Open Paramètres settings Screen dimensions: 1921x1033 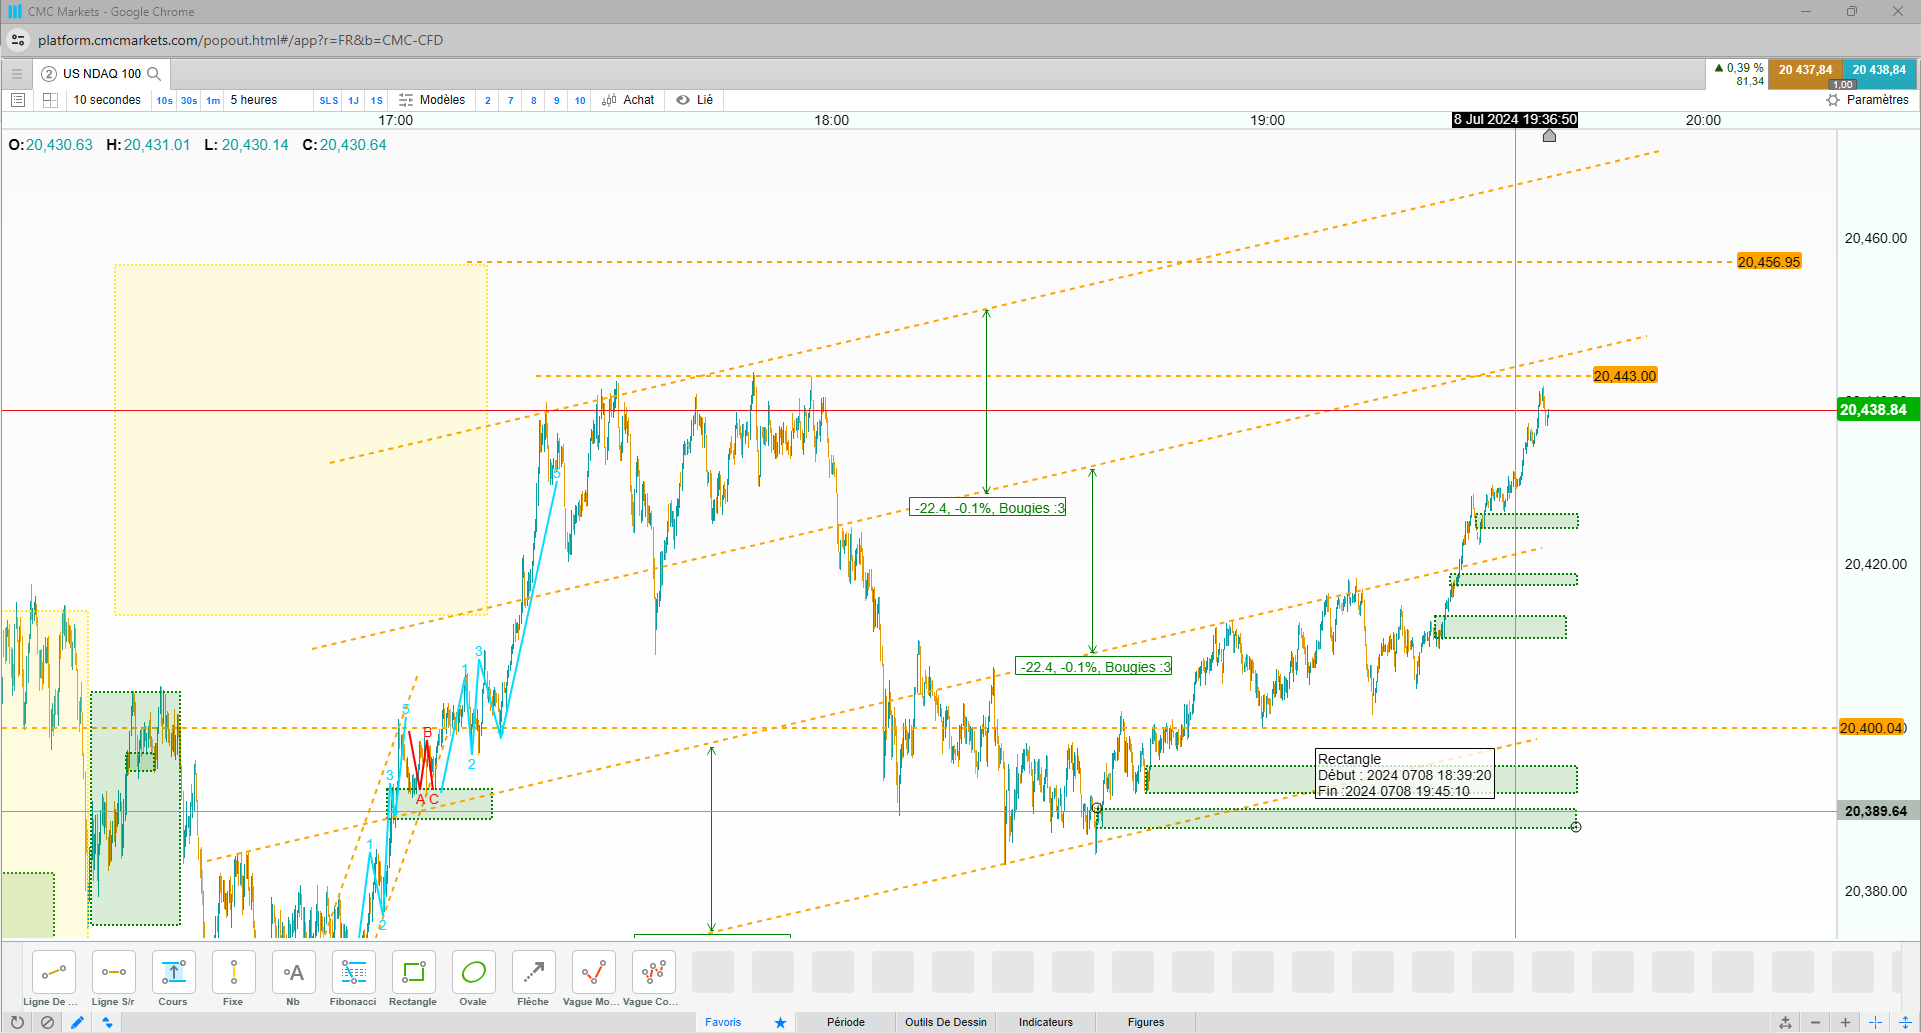pyautogui.click(x=1867, y=100)
